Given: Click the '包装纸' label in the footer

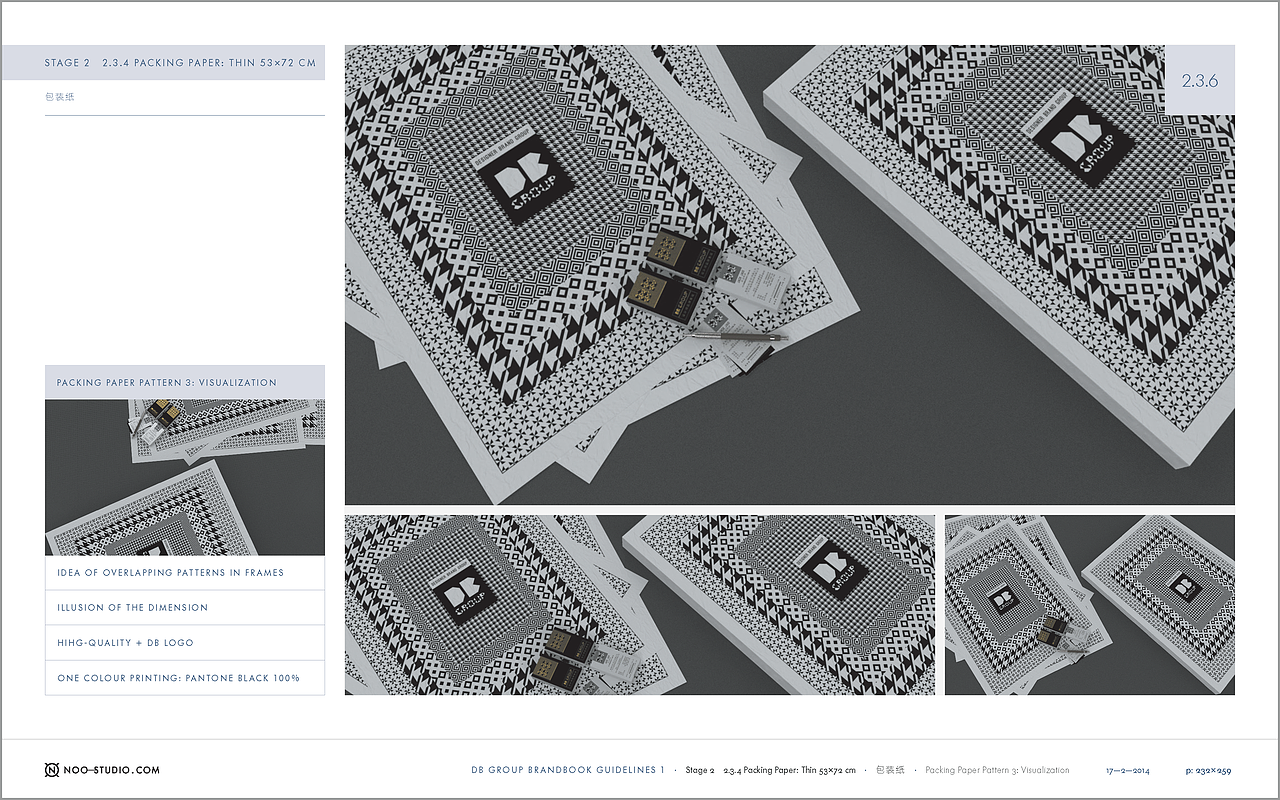Looking at the screenshot, I should (890, 770).
